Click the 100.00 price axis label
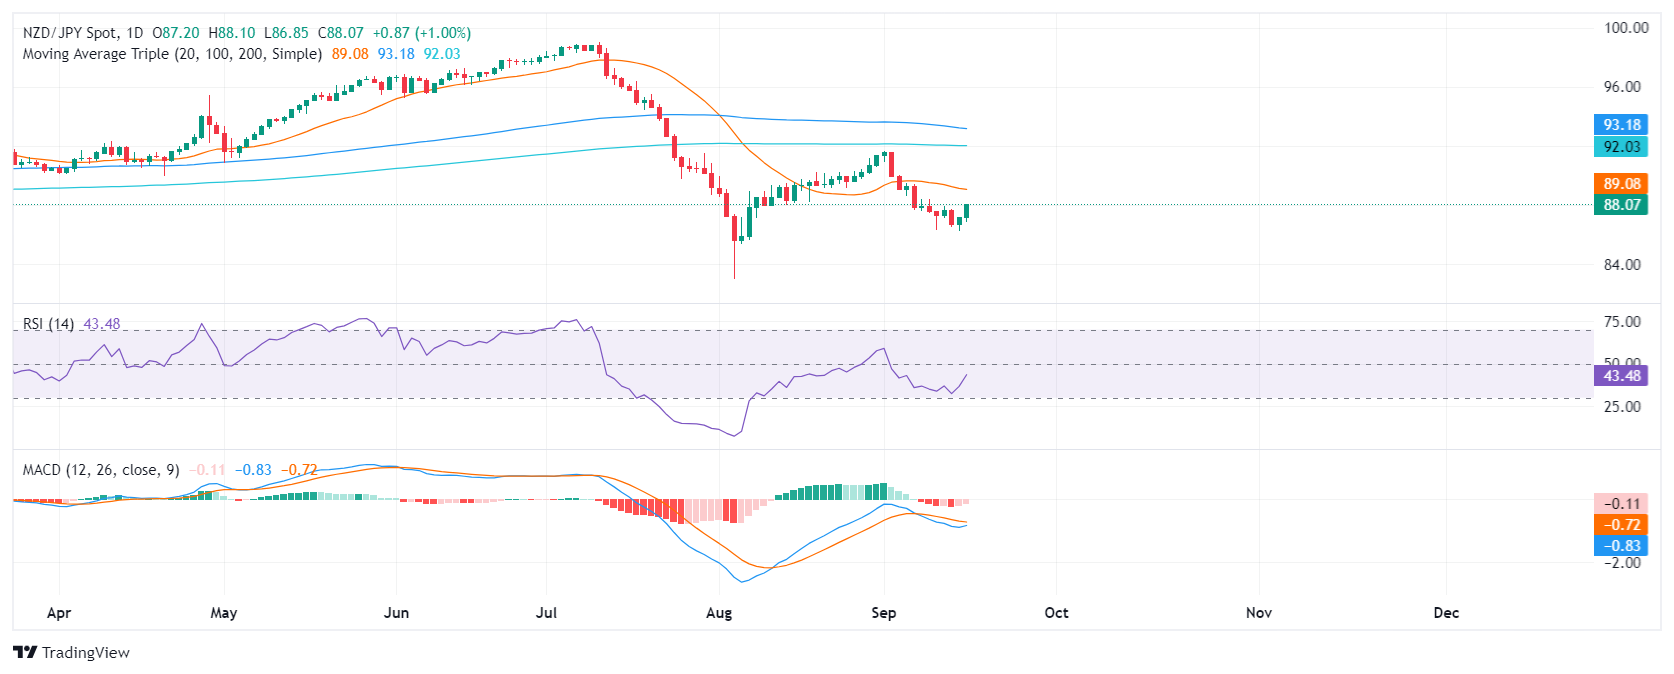 click(x=1626, y=28)
